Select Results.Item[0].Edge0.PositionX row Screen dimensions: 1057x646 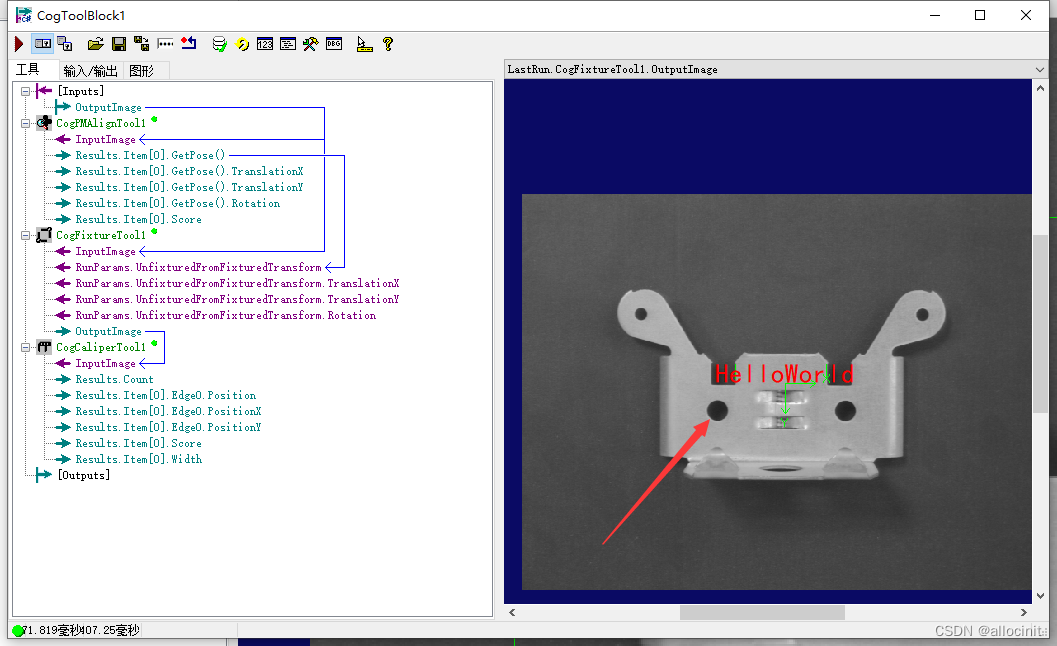(x=169, y=411)
